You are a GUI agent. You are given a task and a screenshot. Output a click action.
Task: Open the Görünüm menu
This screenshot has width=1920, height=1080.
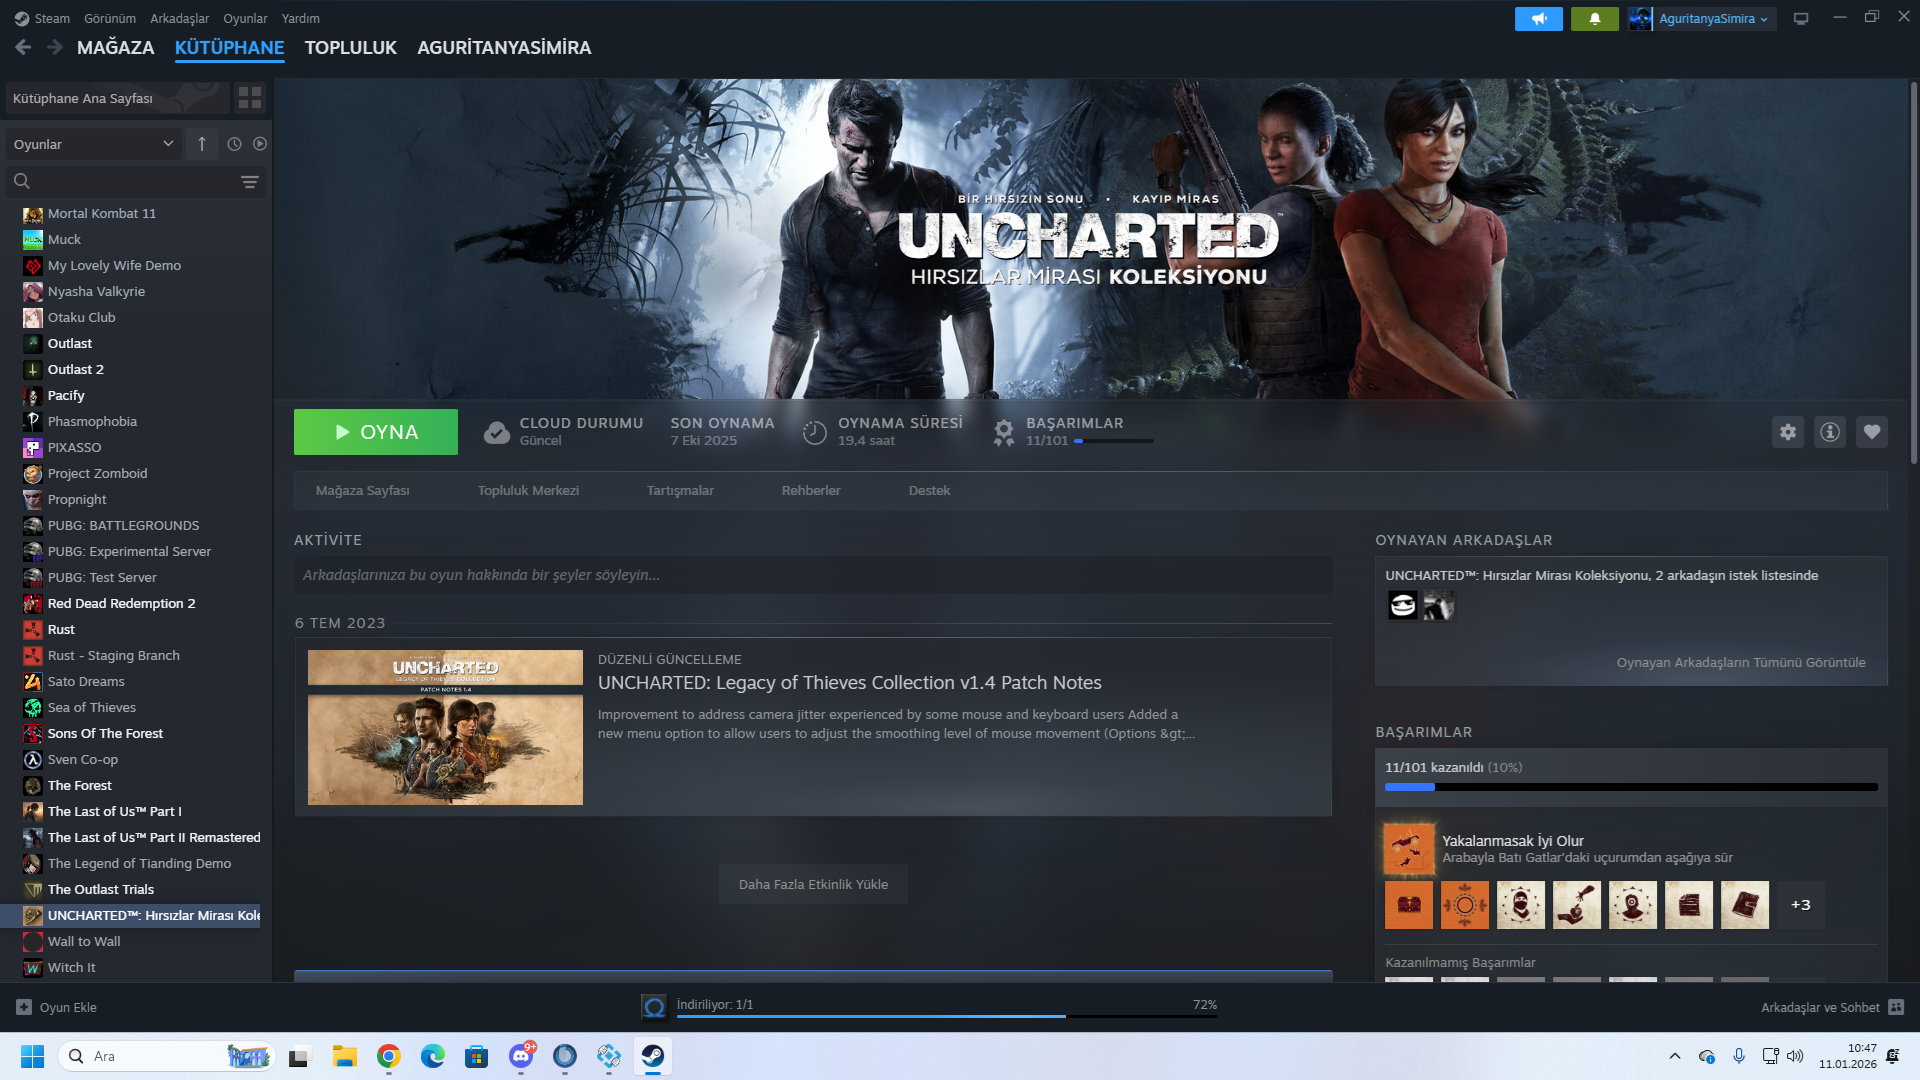tap(110, 18)
